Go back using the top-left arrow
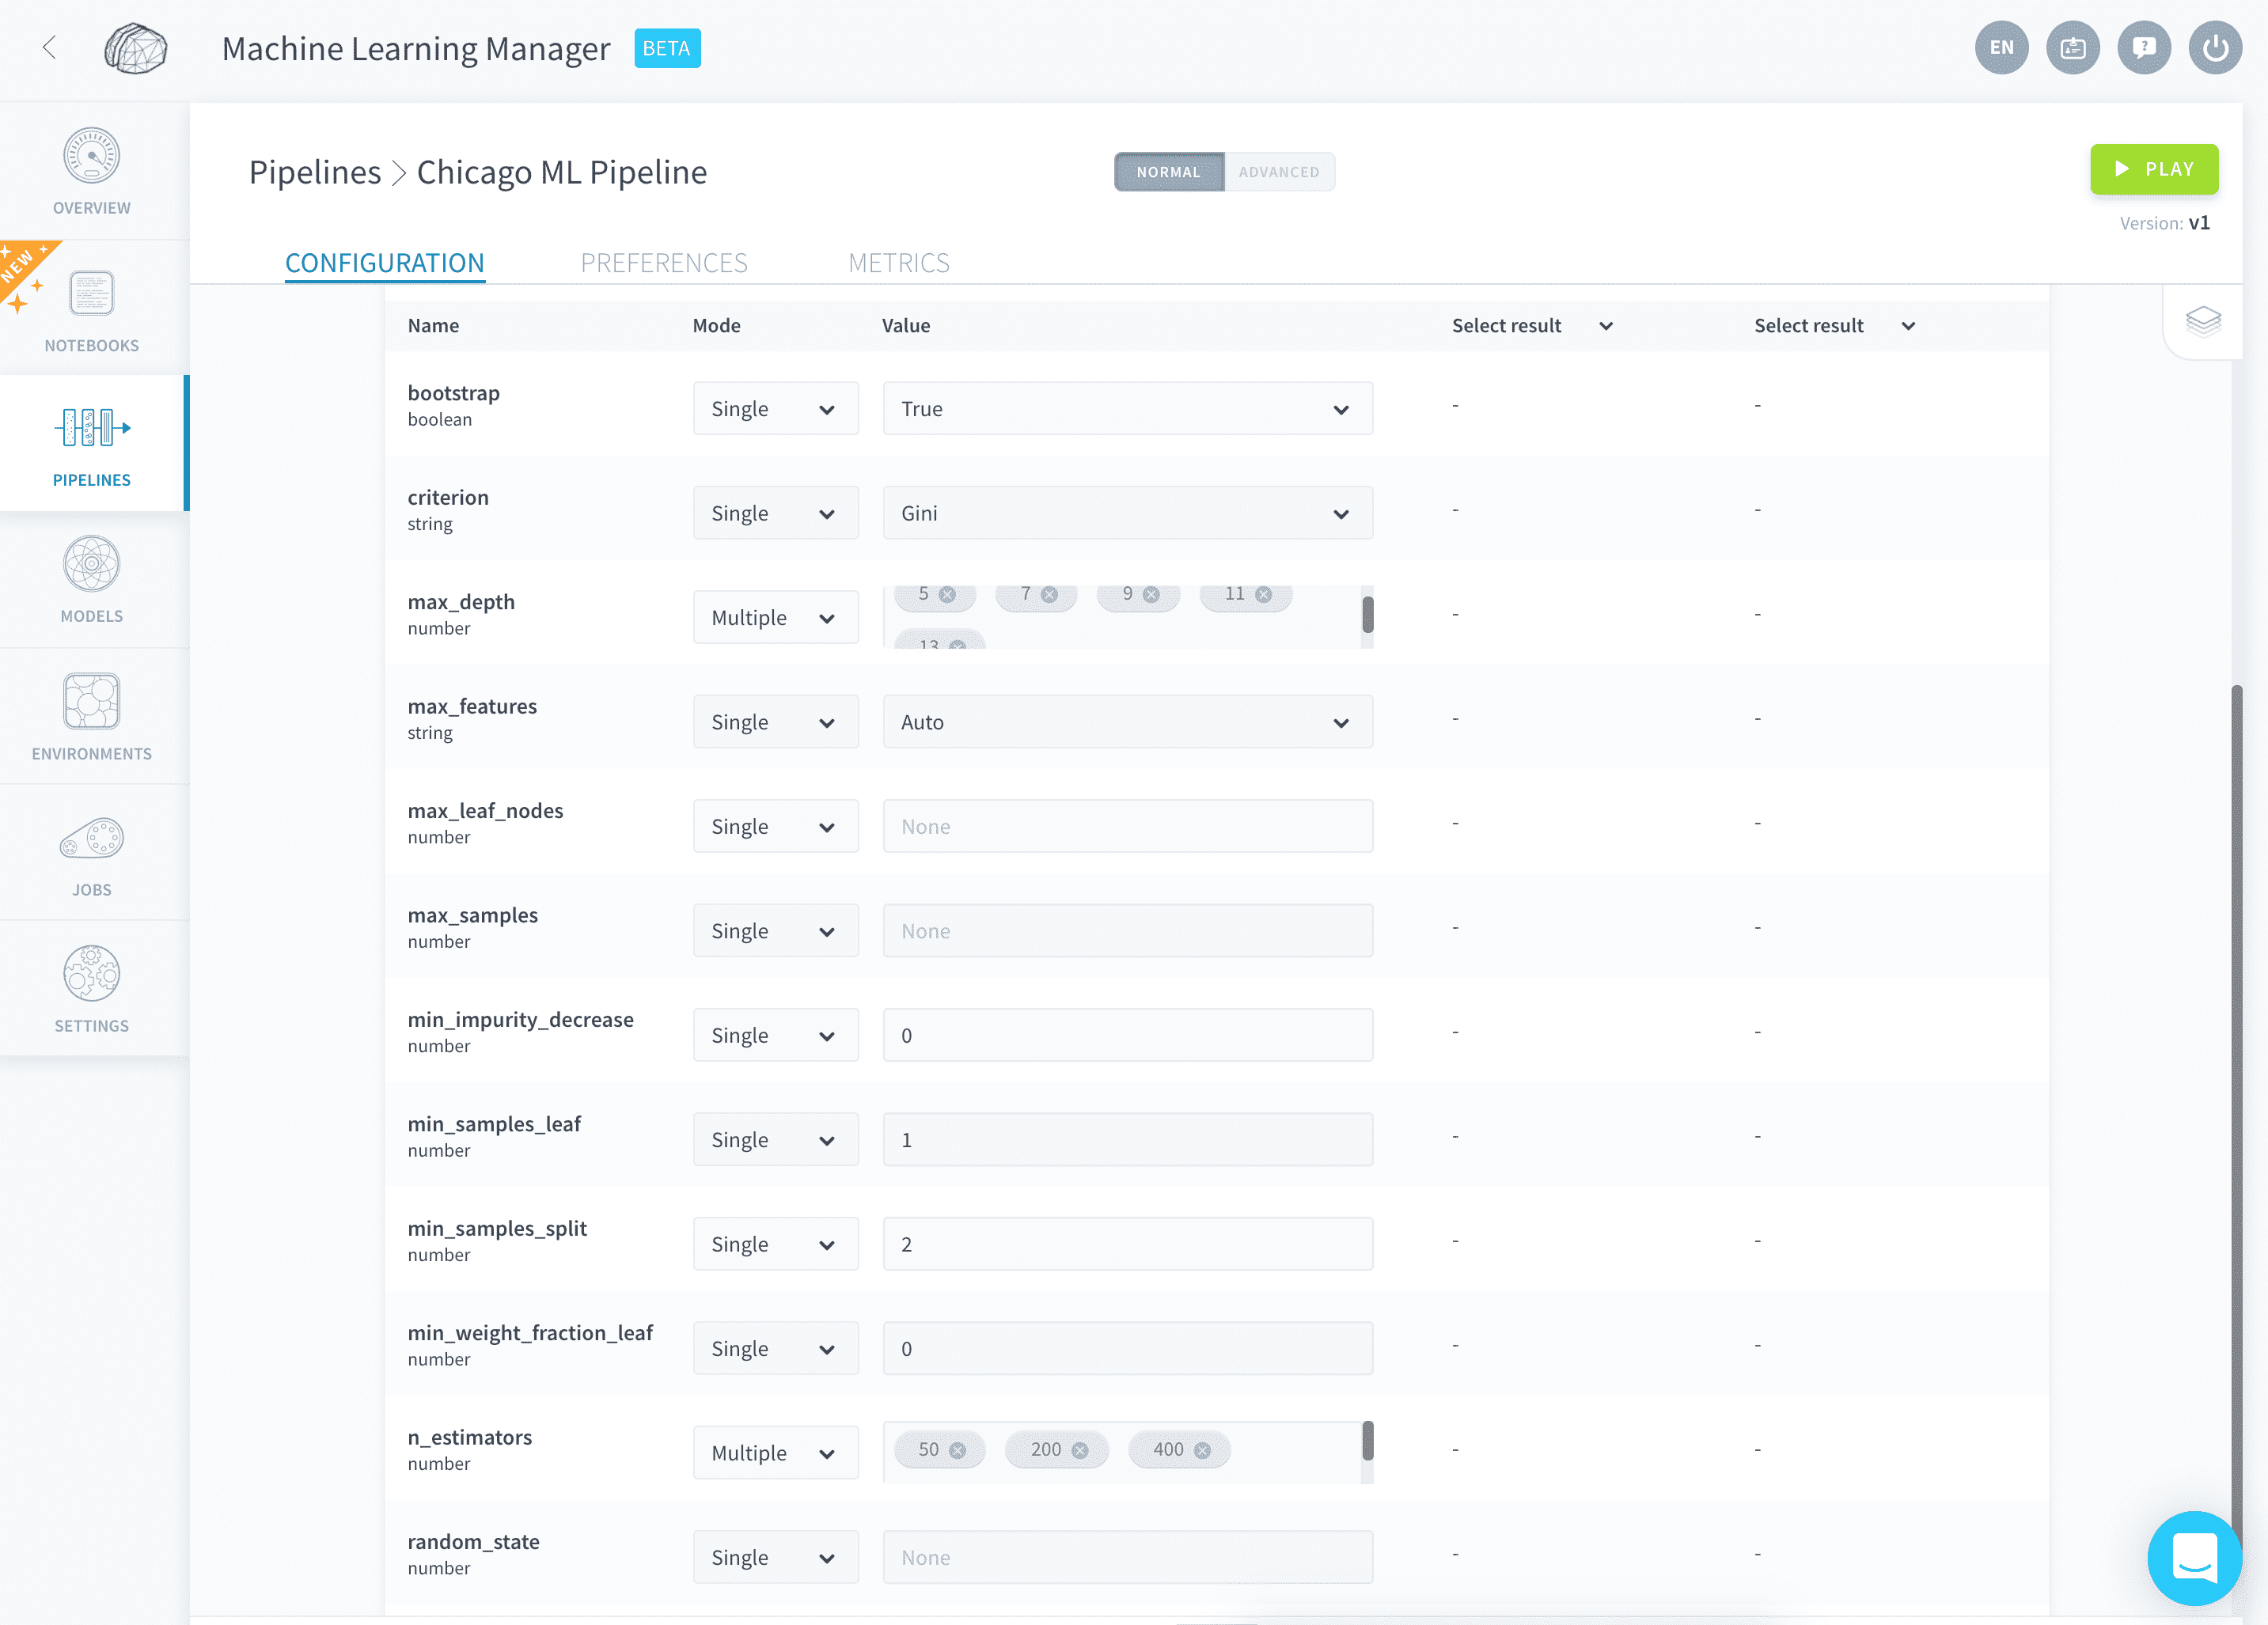Viewport: 2268px width, 1625px height. coord(49,47)
